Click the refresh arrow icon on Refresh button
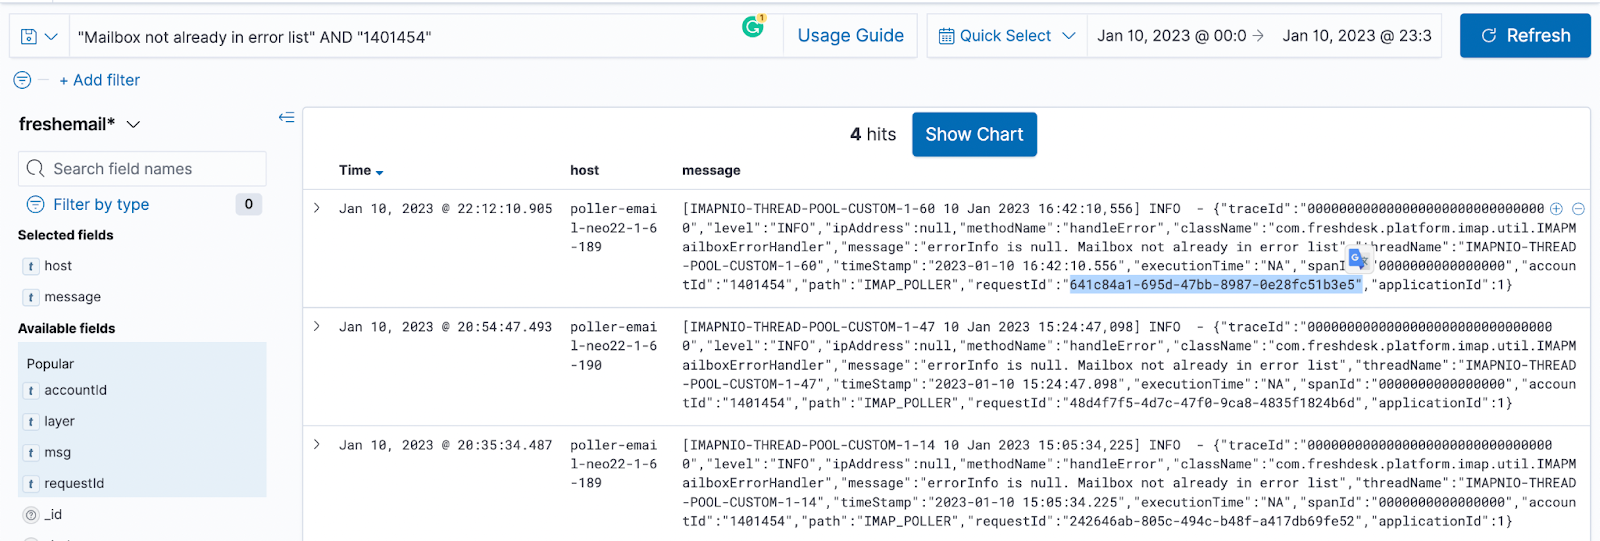The image size is (1600, 541). 1489,36
